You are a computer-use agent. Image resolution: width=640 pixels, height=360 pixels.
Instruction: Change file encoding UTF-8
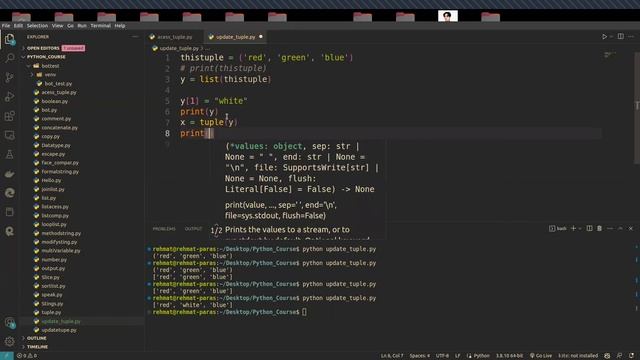(442, 356)
